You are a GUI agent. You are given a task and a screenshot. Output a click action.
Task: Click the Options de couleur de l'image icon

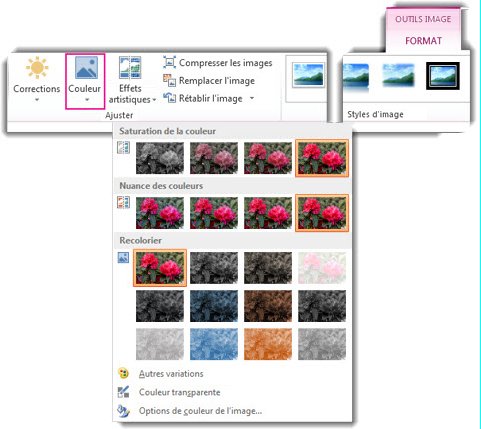[x=123, y=411]
